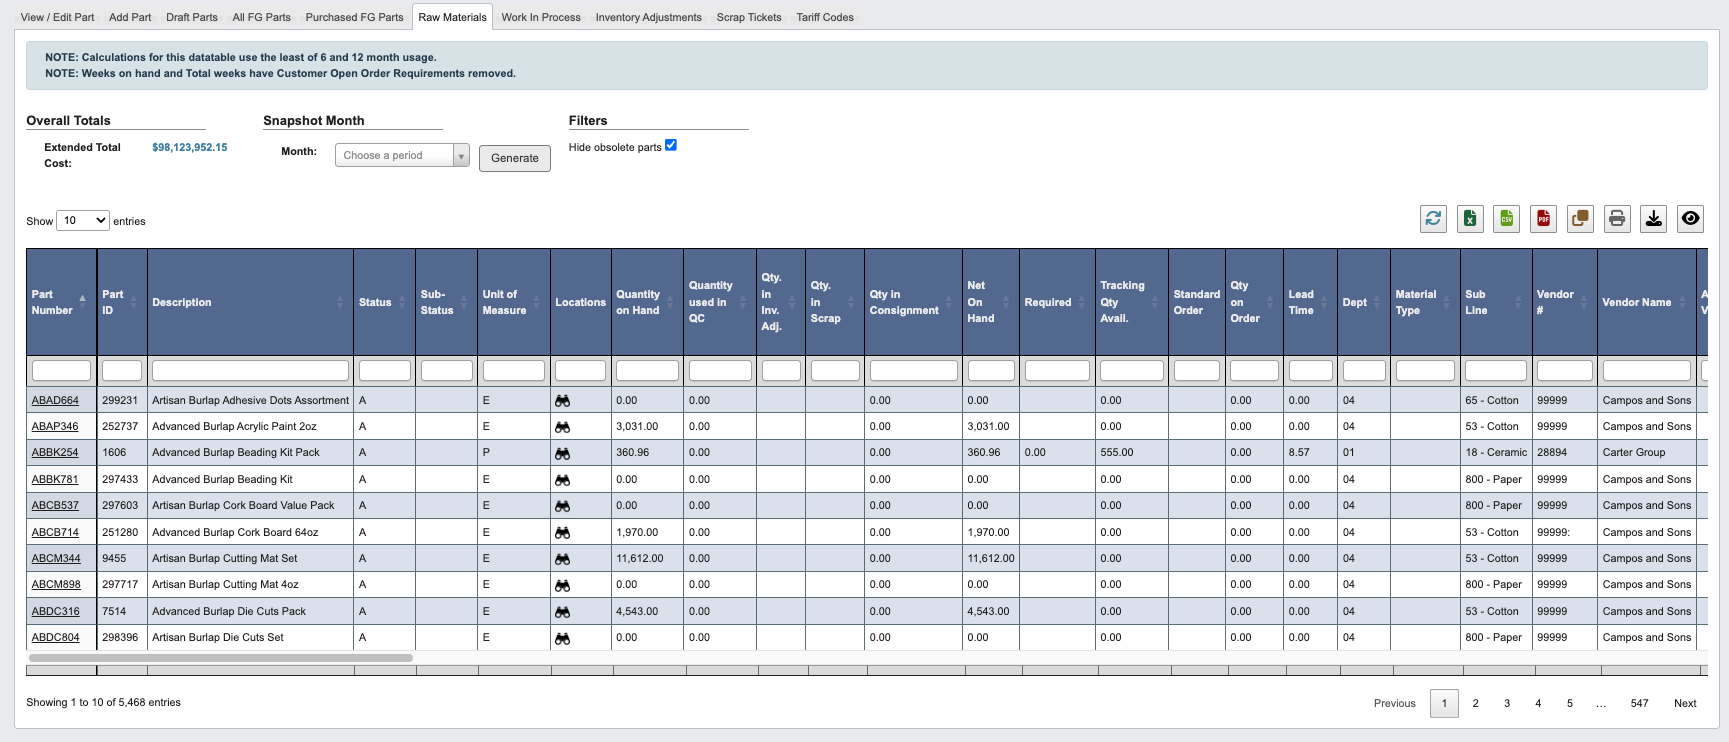
Task: View locations binoculars for ABBK781
Action: tap(563, 479)
